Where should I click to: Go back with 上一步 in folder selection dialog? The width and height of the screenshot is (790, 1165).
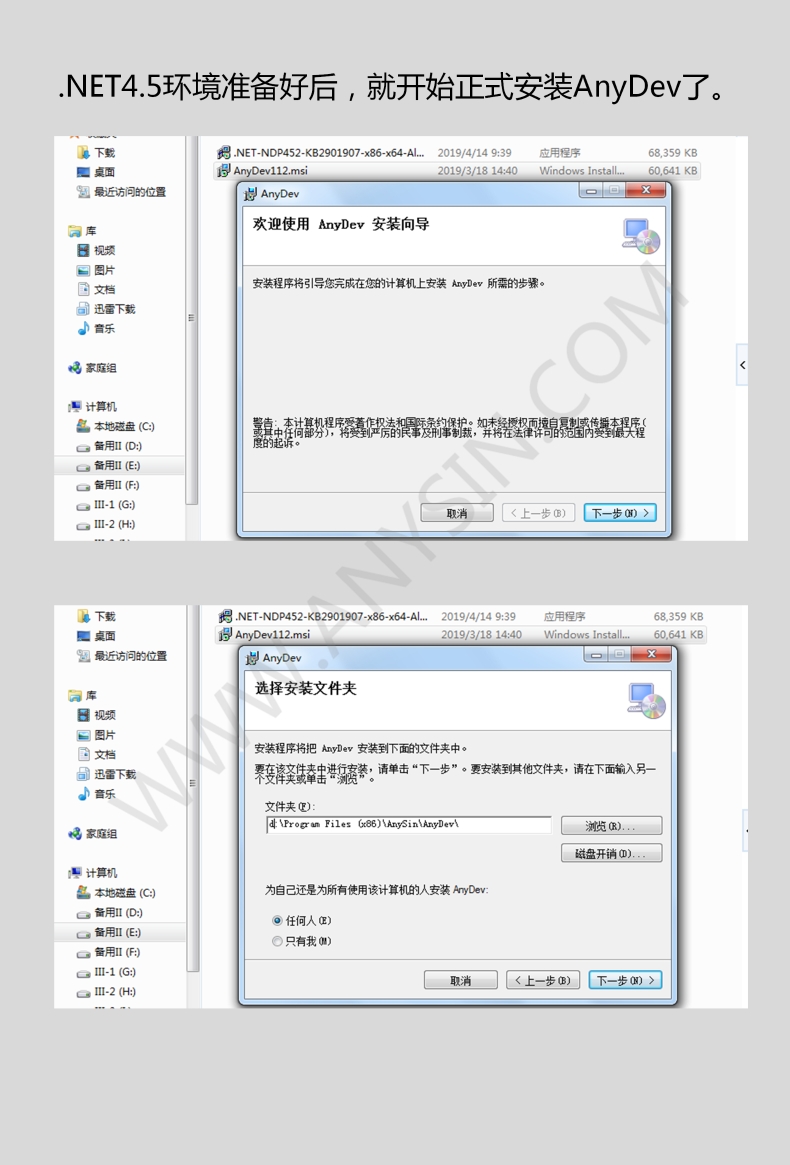[543, 980]
